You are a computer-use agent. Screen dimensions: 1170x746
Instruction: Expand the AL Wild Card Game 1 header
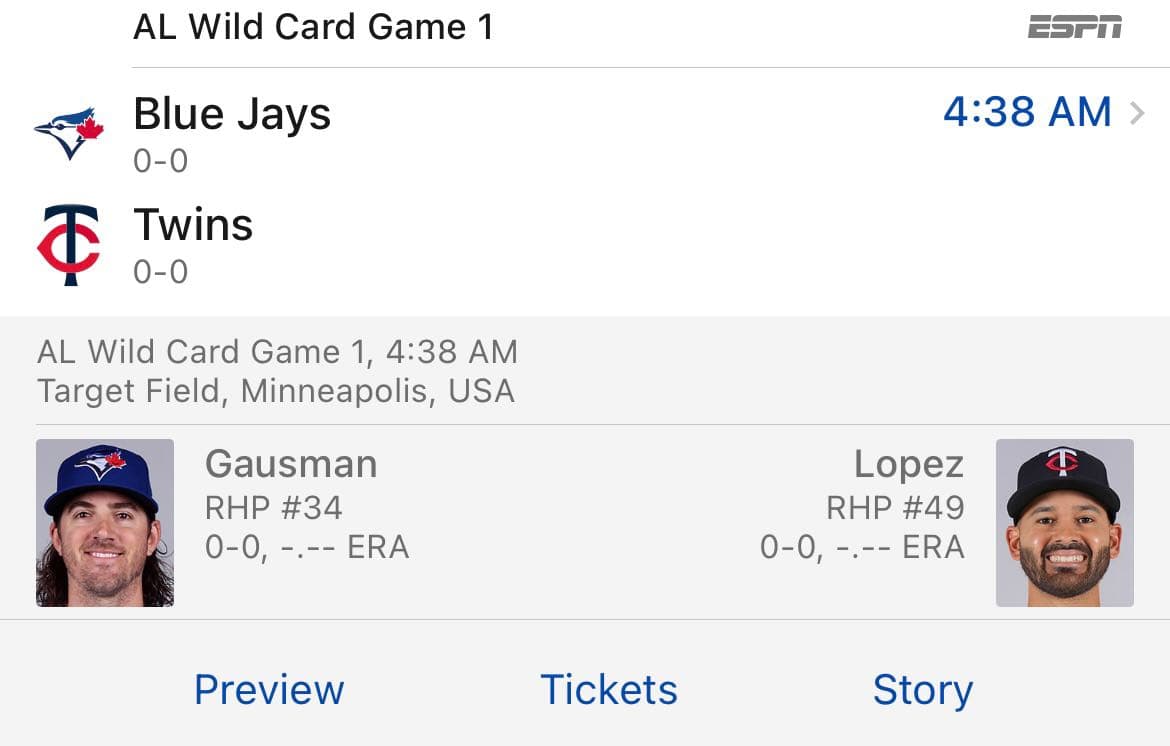(313, 26)
